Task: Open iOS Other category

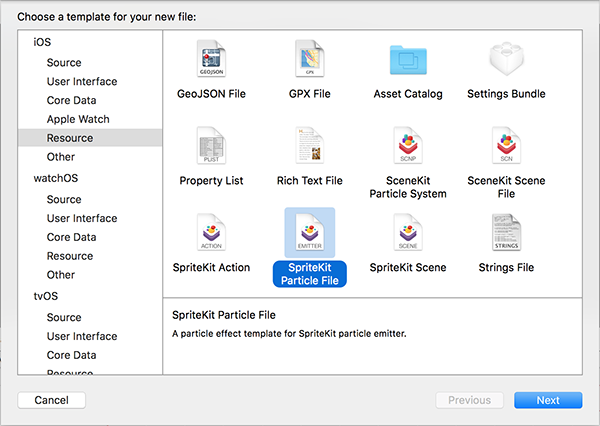Action: (61, 157)
